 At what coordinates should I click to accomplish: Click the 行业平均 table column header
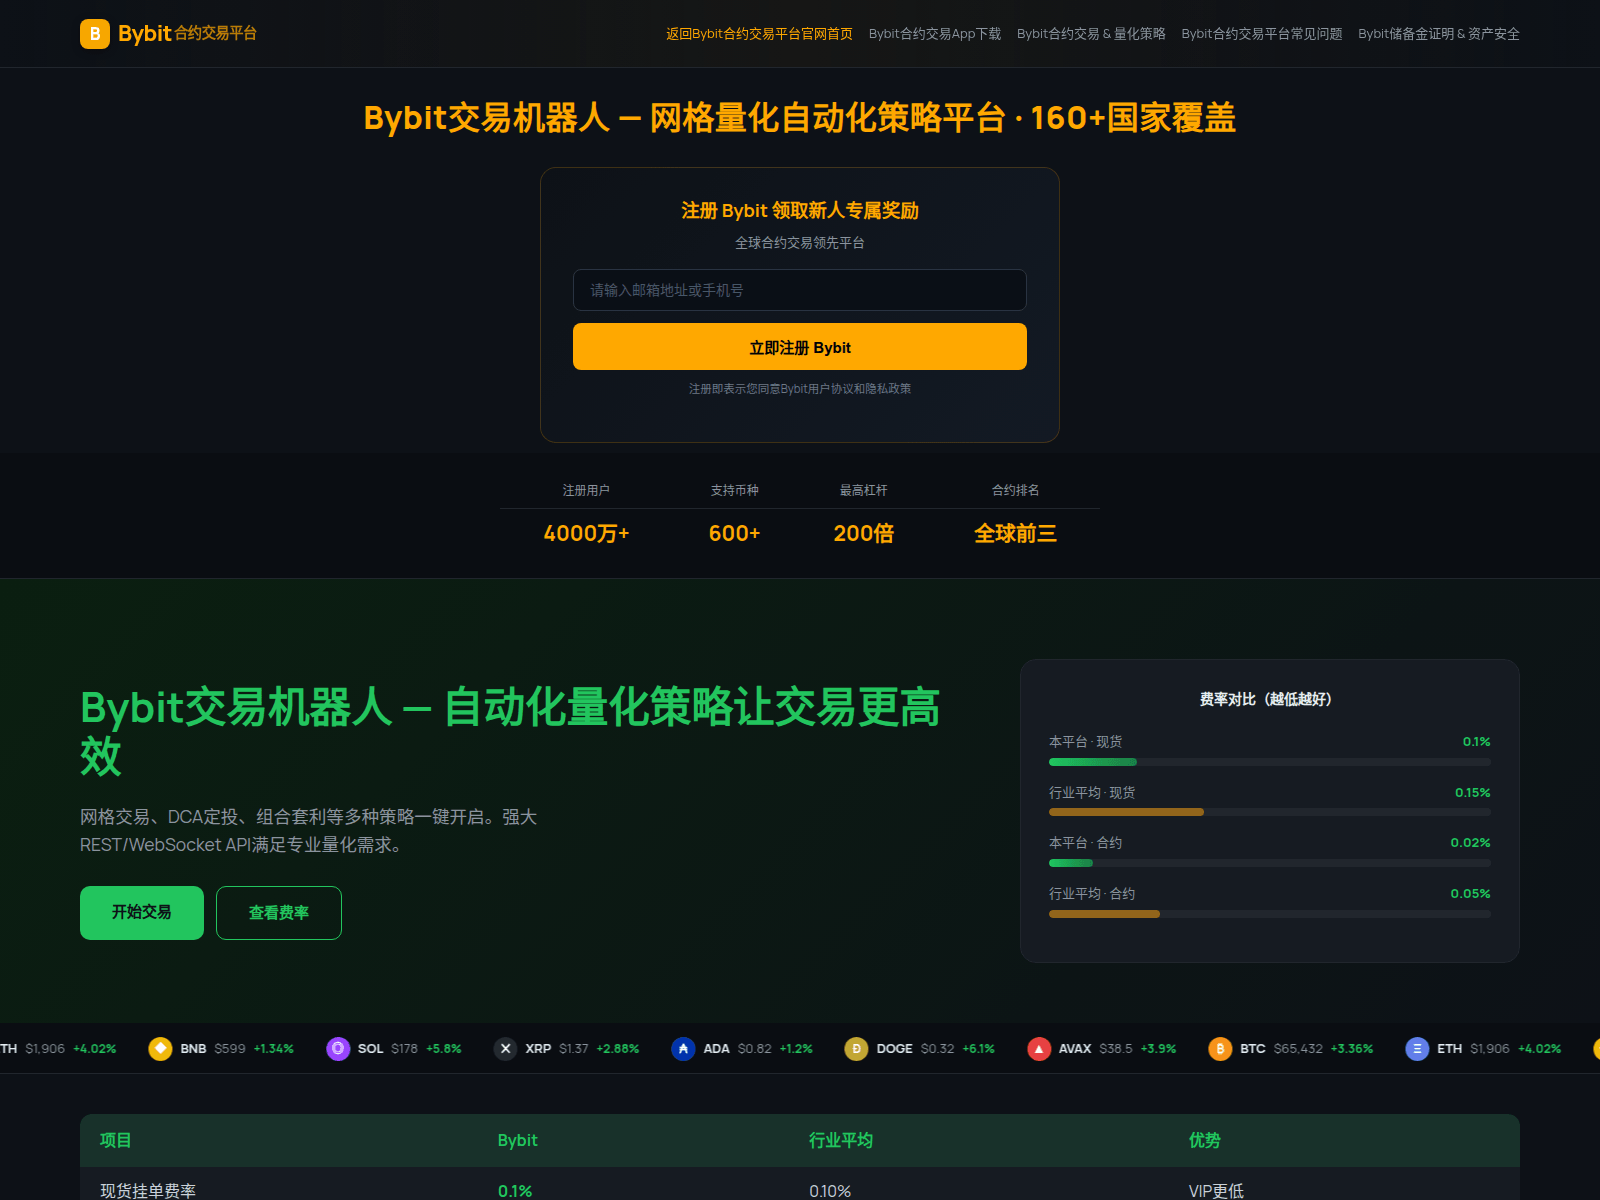(841, 1140)
